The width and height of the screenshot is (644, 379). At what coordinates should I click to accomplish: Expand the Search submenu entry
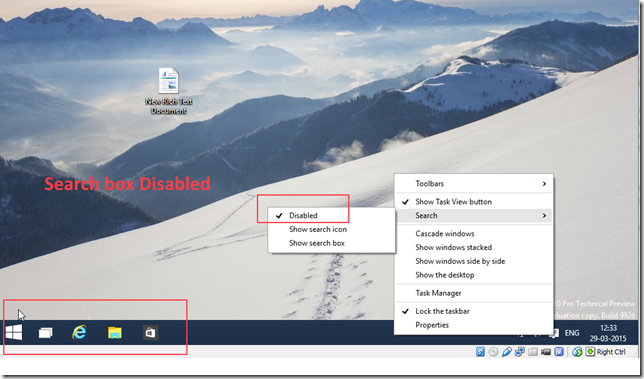[474, 215]
